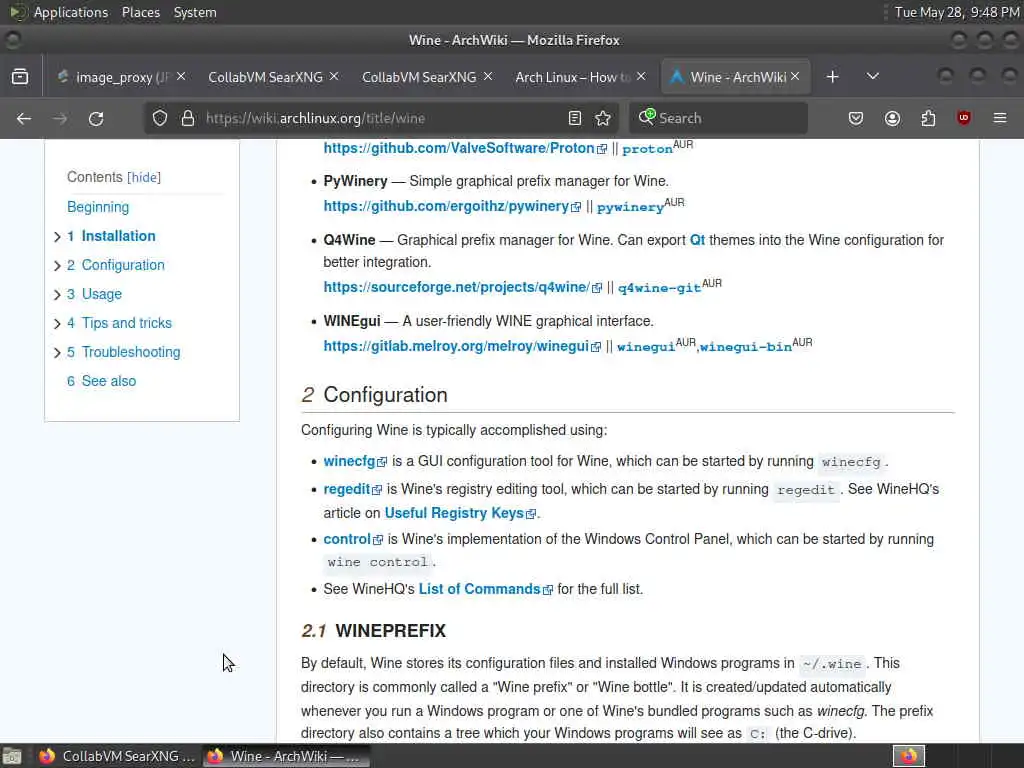The height and width of the screenshot is (768, 1024).
Task: Open the winecfg external link
Action: click(355, 462)
